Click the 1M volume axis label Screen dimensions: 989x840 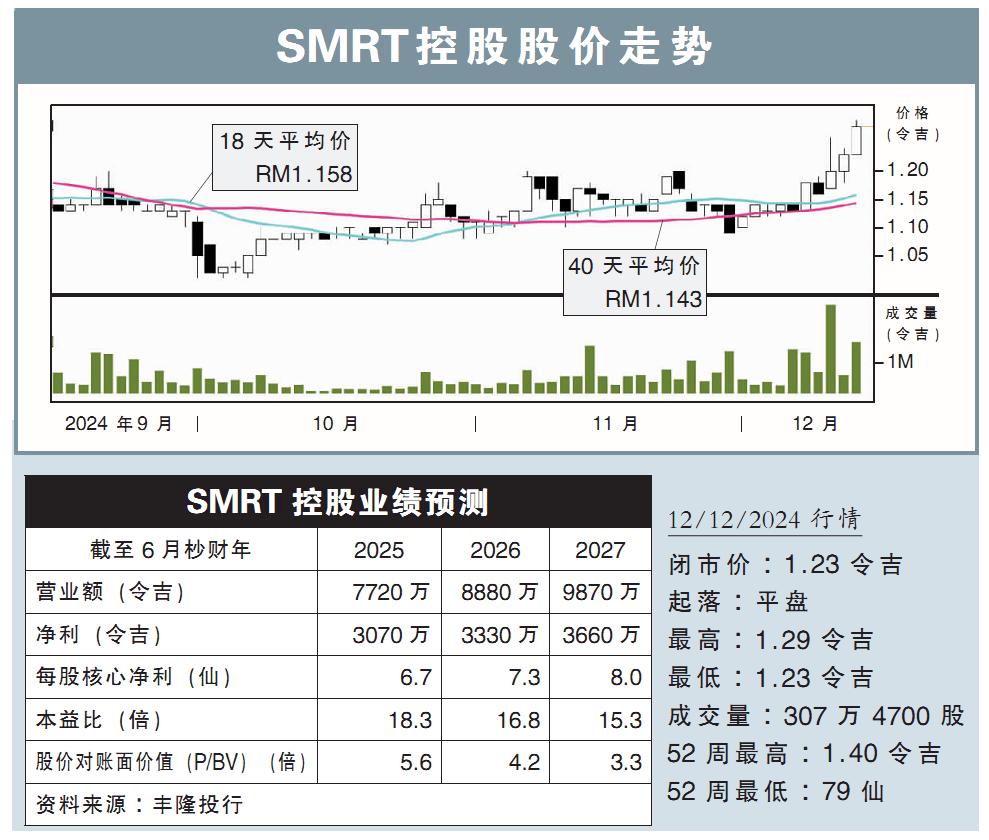(x=900, y=361)
